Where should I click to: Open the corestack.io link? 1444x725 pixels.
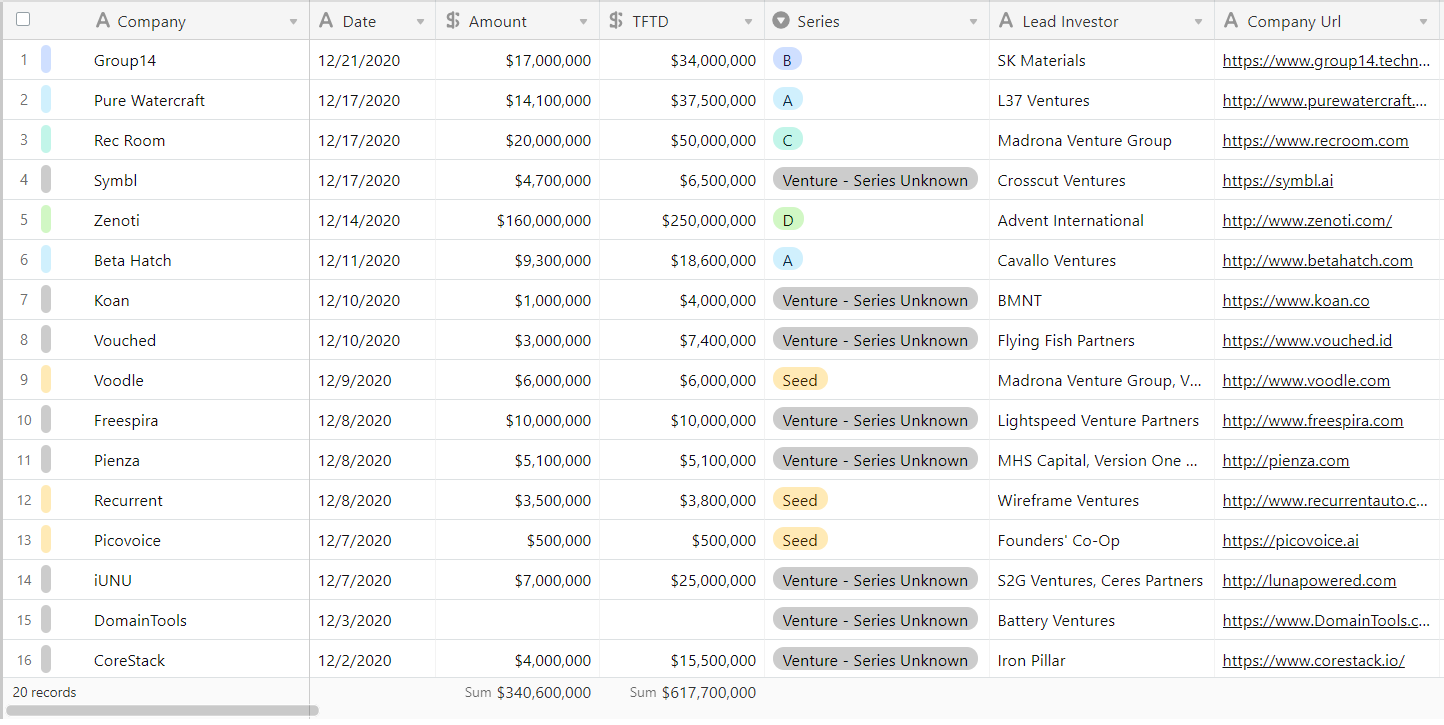click(1314, 661)
